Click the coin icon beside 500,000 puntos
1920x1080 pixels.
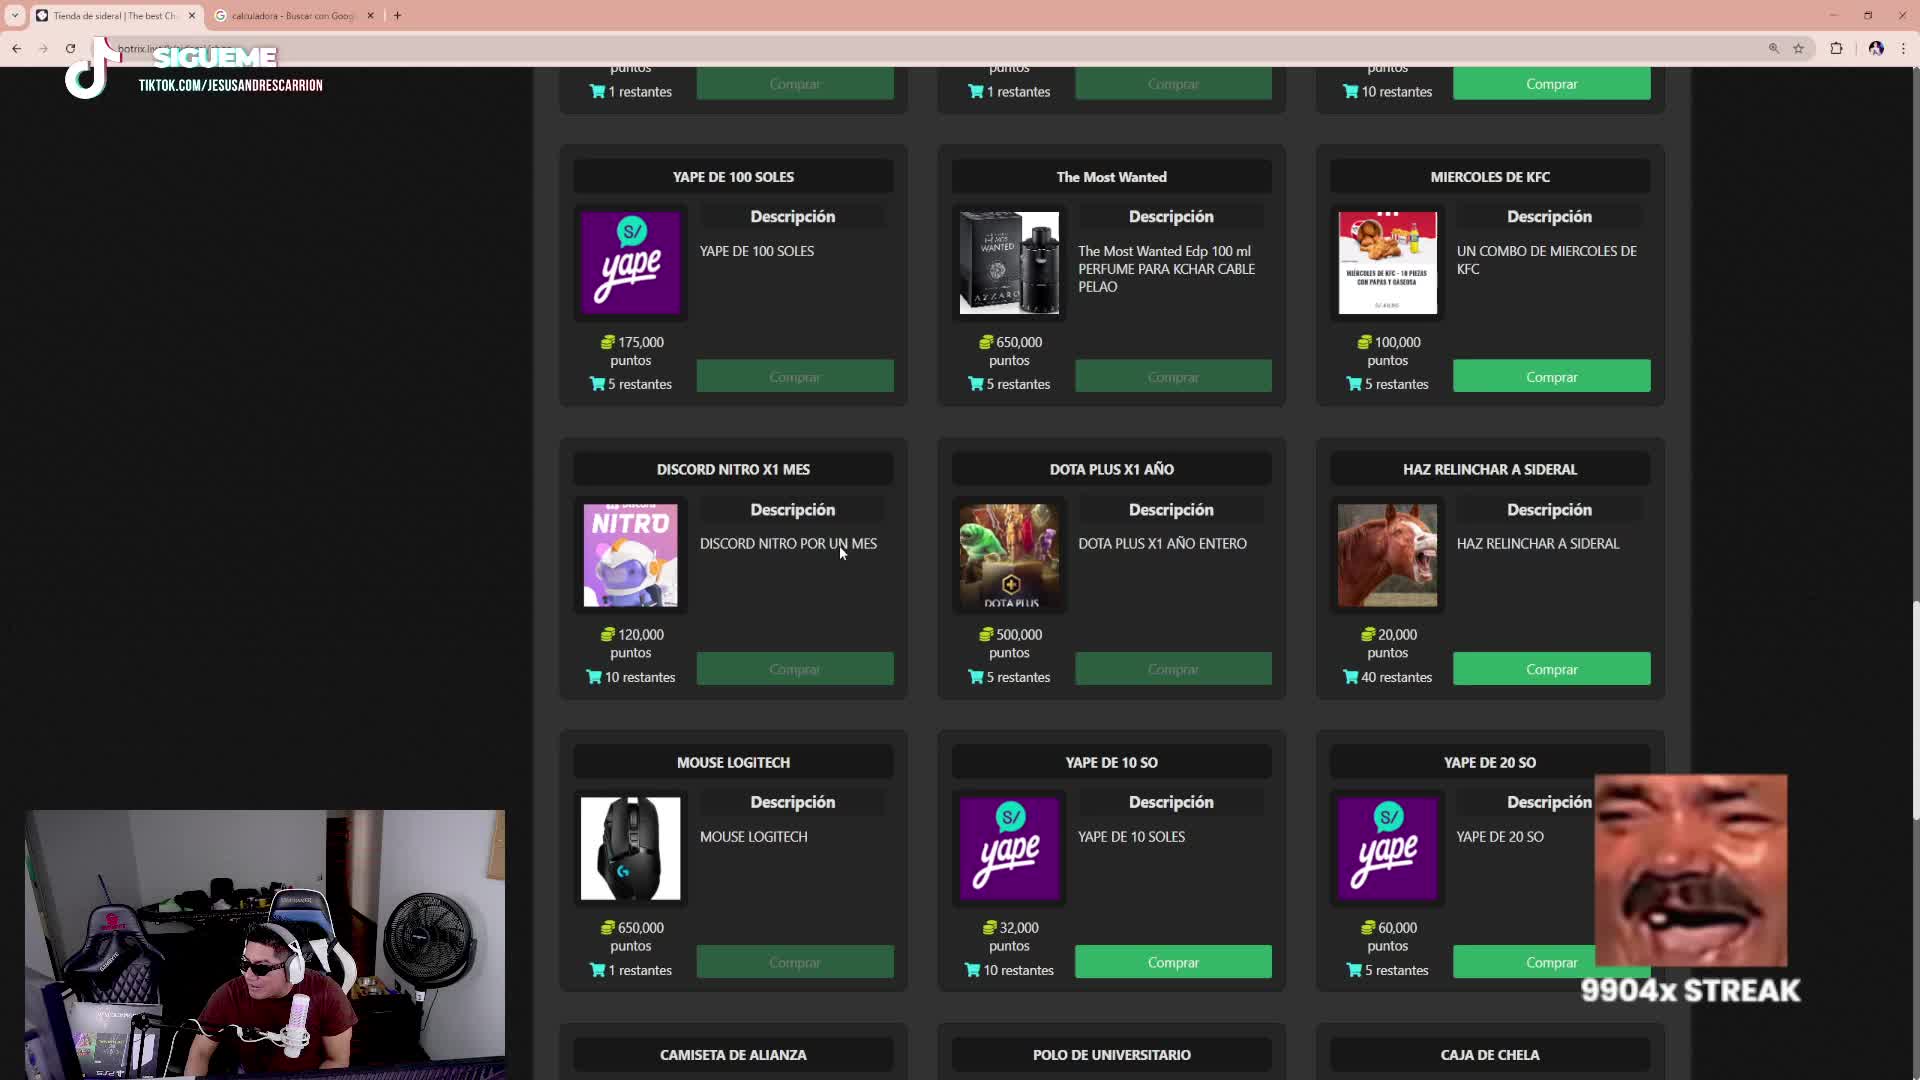click(x=986, y=635)
